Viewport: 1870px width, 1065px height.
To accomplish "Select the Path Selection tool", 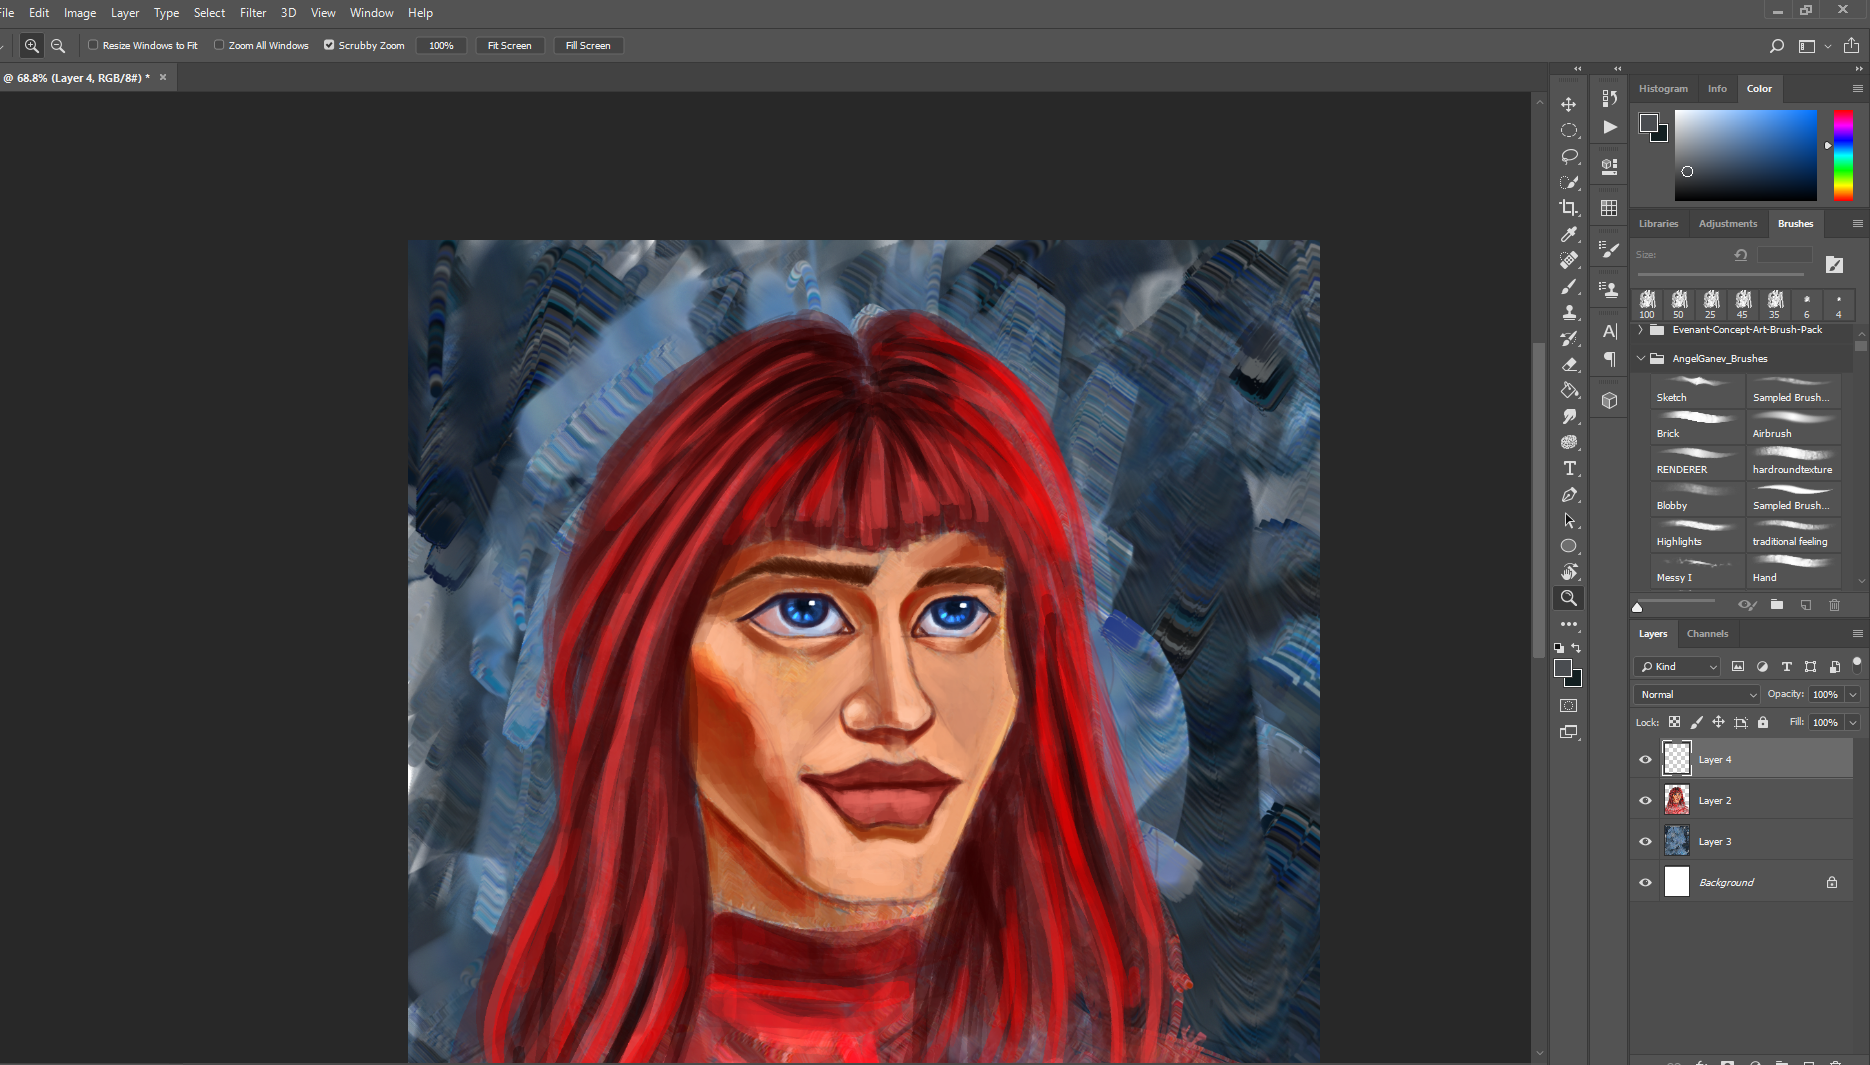I will tap(1569, 520).
